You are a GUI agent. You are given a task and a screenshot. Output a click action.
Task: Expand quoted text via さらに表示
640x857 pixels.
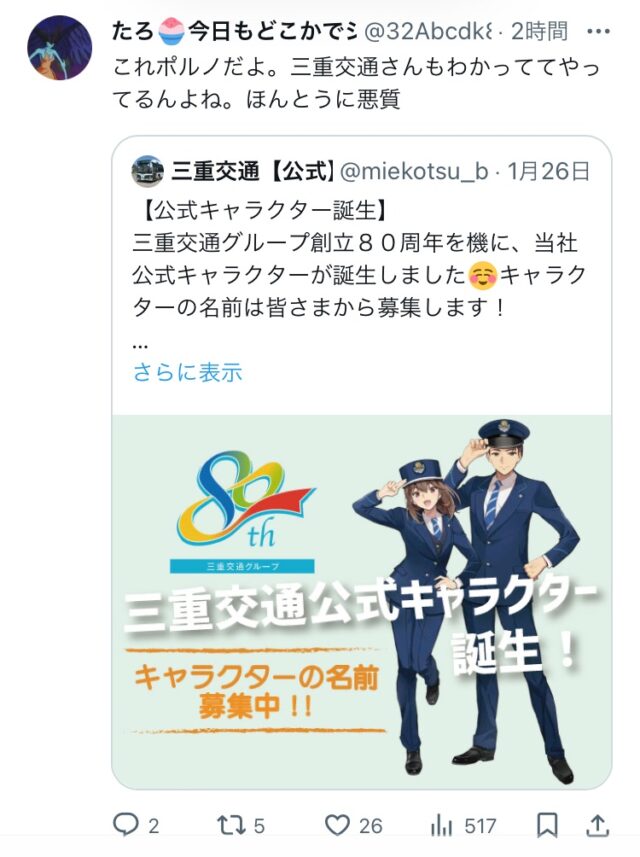(x=187, y=372)
